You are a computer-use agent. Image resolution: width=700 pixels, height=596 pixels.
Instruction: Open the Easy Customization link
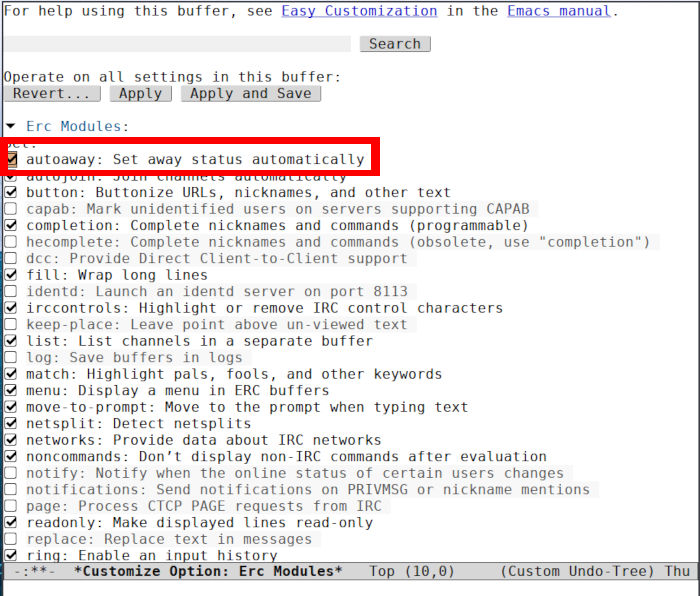point(359,11)
